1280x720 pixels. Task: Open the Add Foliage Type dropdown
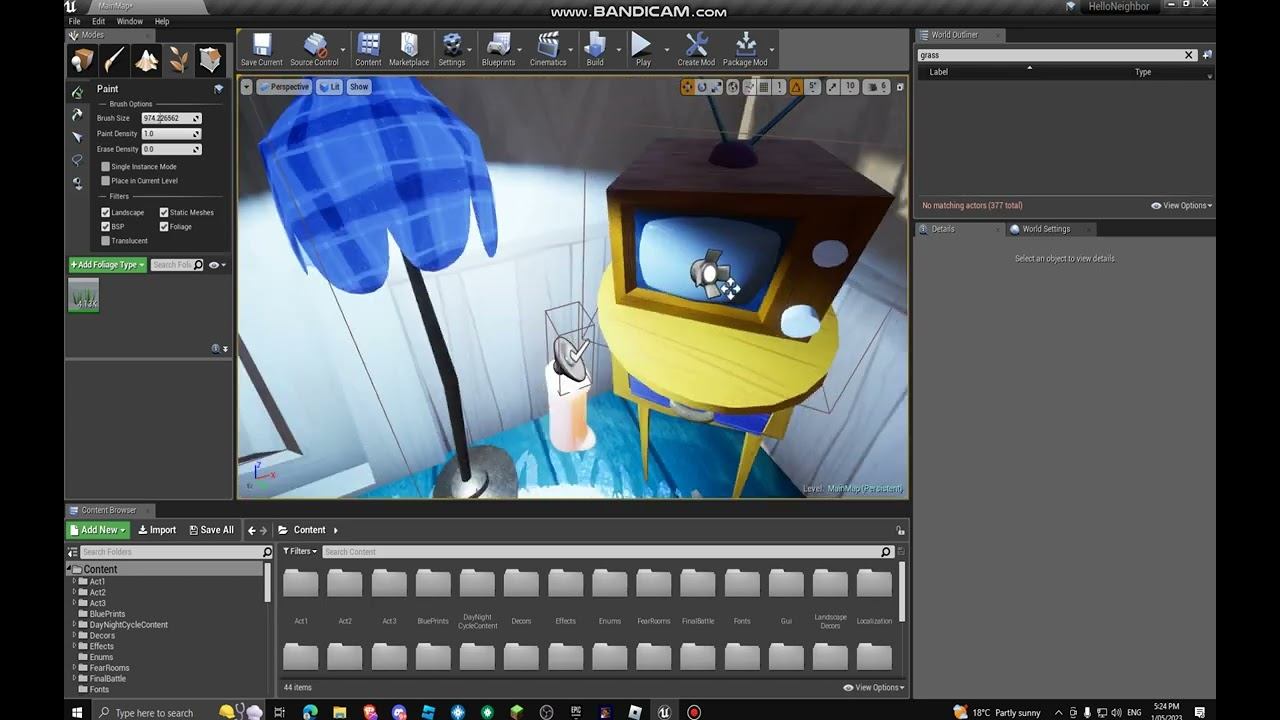108,265
